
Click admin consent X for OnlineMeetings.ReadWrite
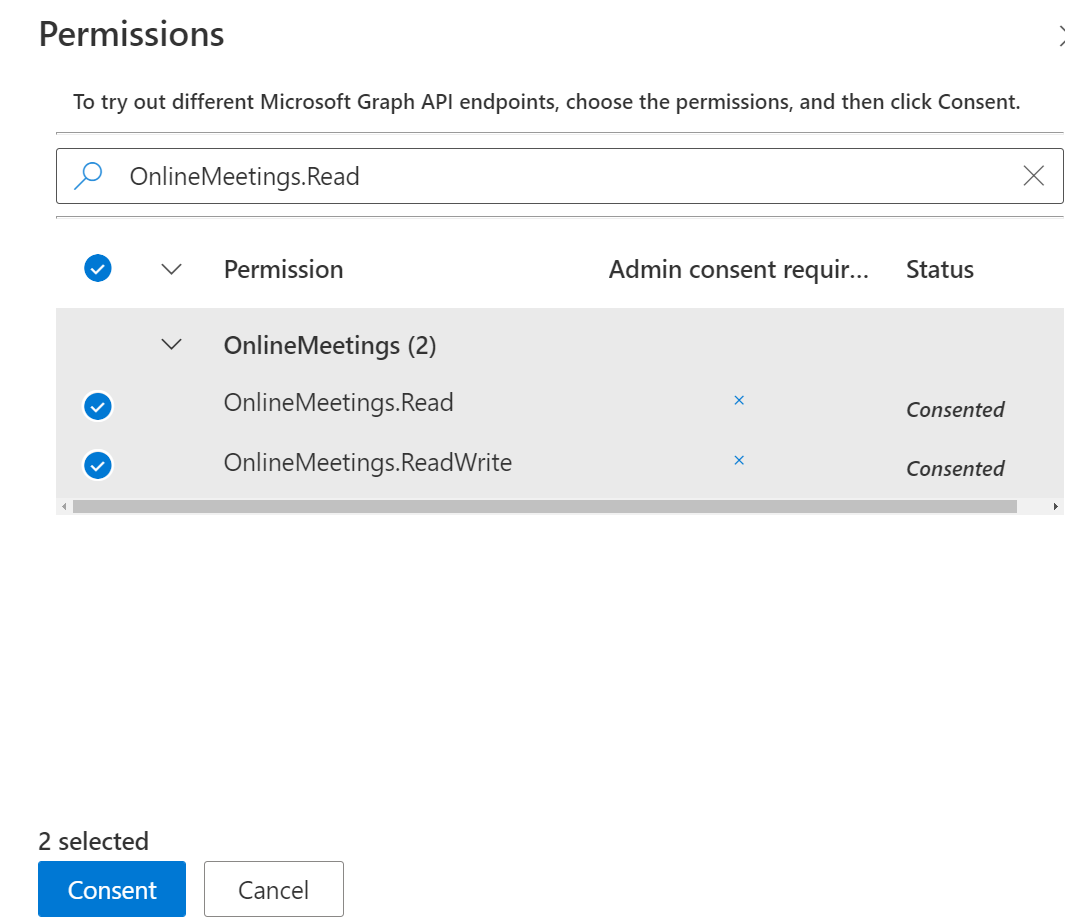click(739, 460)
